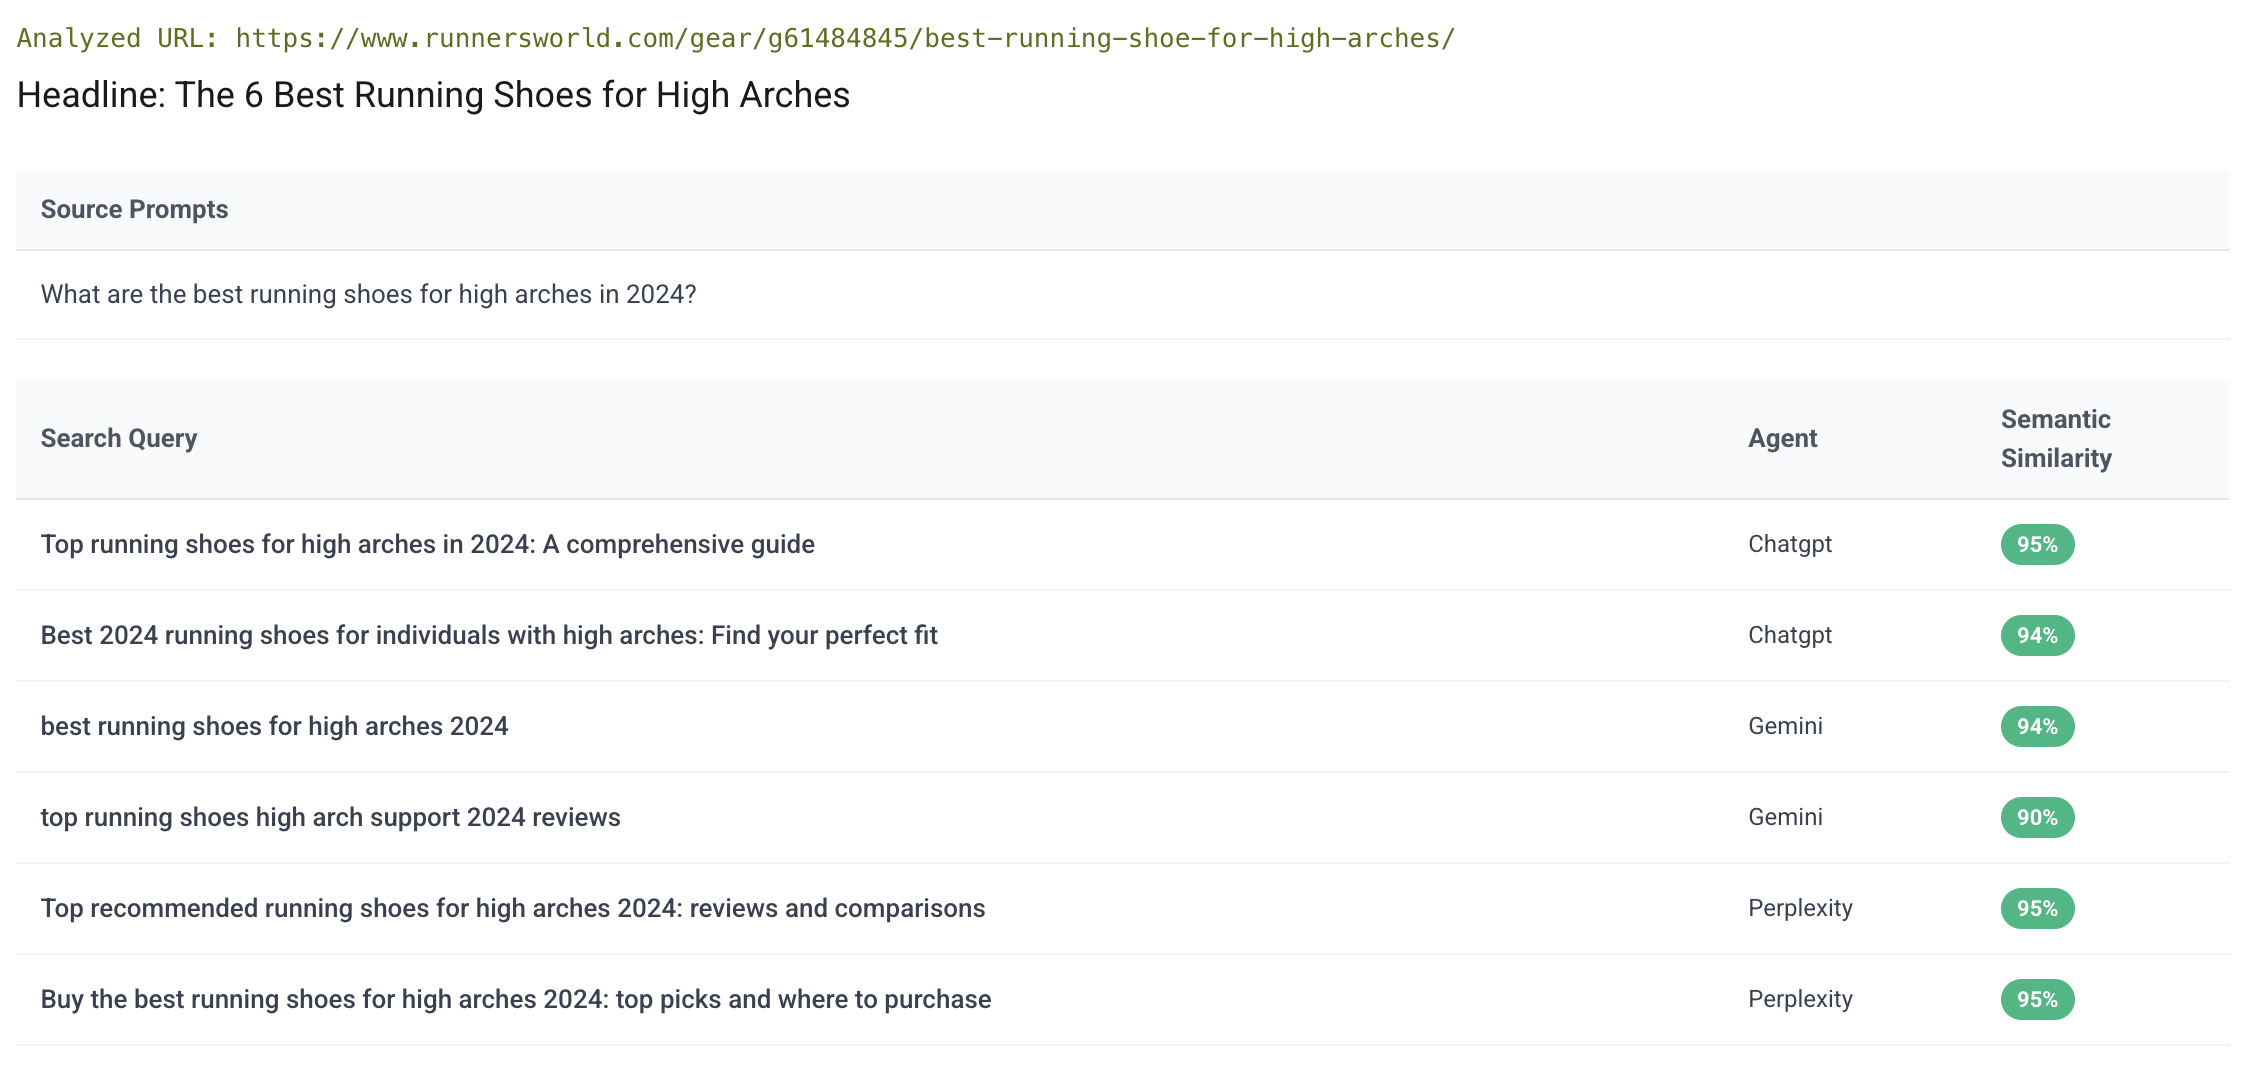Click the 'Find your perfect fit' query
Image resolution: width=2260 pixels, height=1070 pixels.
click(489, 635)
